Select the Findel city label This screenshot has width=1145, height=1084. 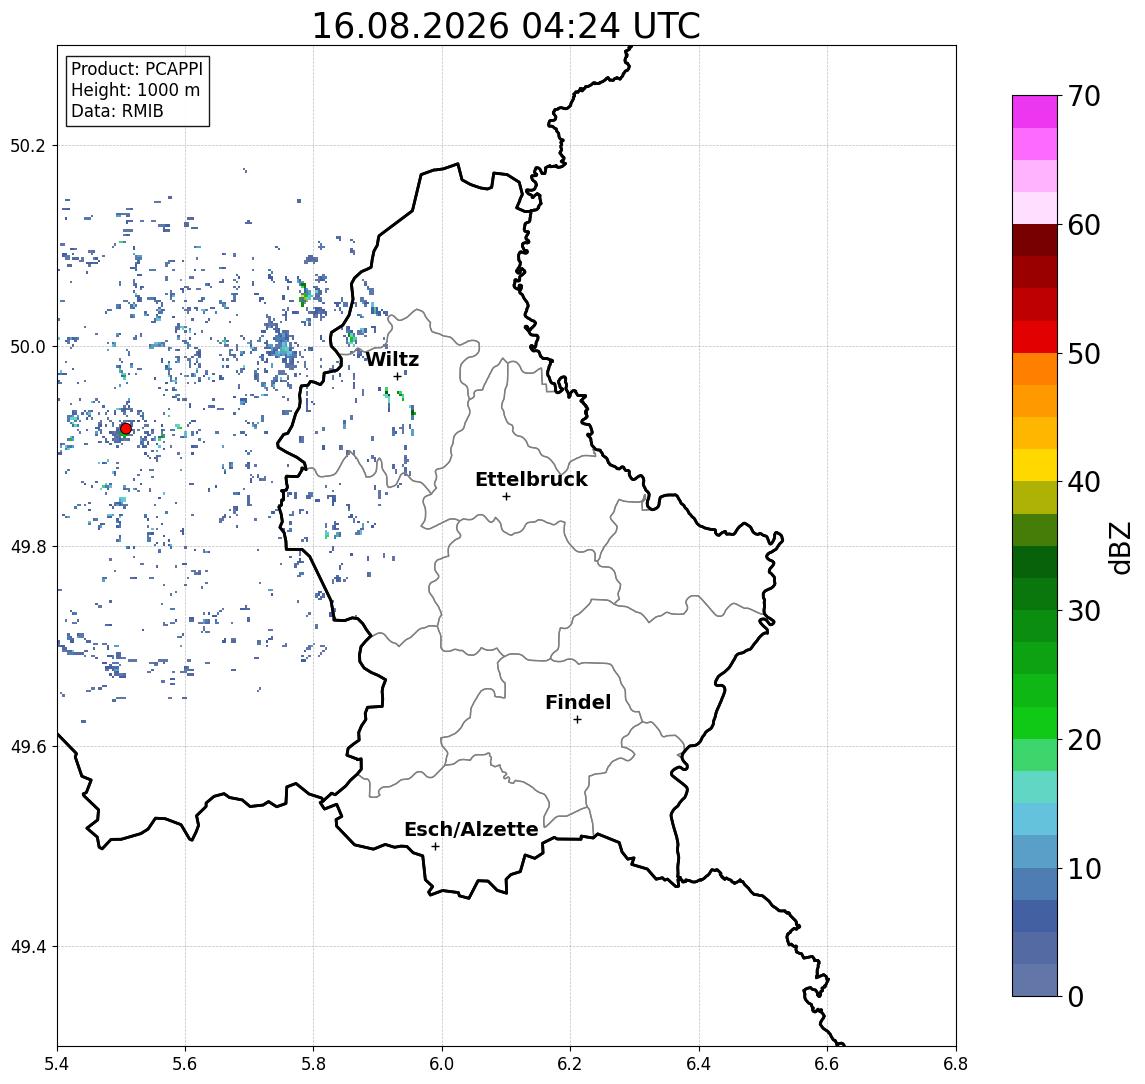(x=578, y=702)
